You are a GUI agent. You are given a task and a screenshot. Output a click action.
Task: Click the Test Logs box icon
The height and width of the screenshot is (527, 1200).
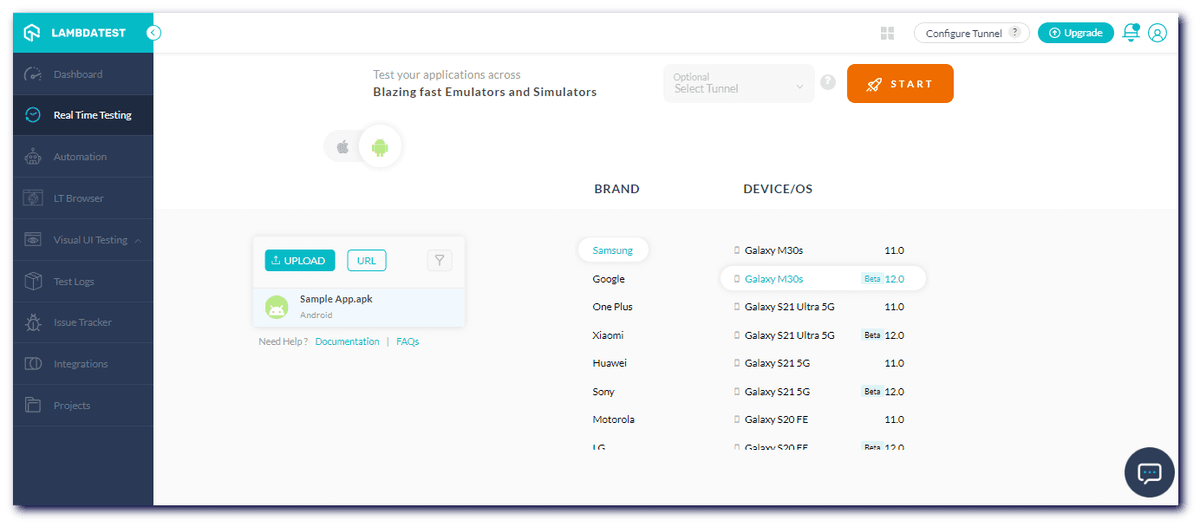coord(33,281)
